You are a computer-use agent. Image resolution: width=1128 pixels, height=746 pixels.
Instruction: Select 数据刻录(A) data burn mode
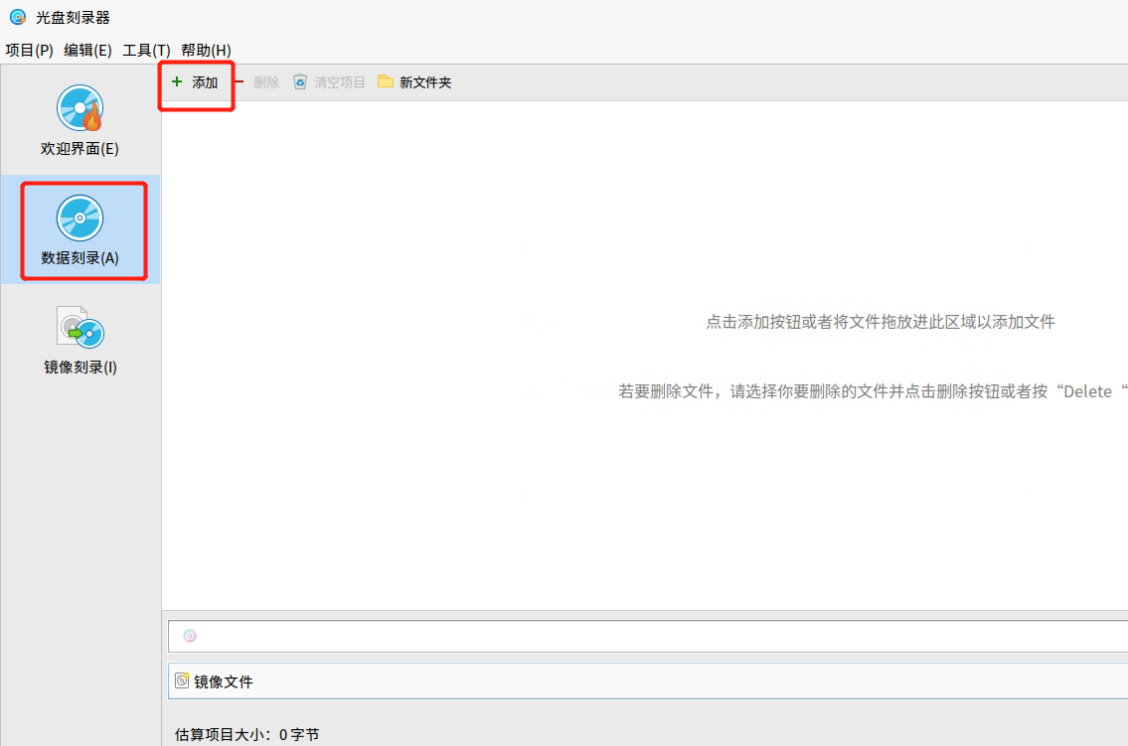click(80, 230)
